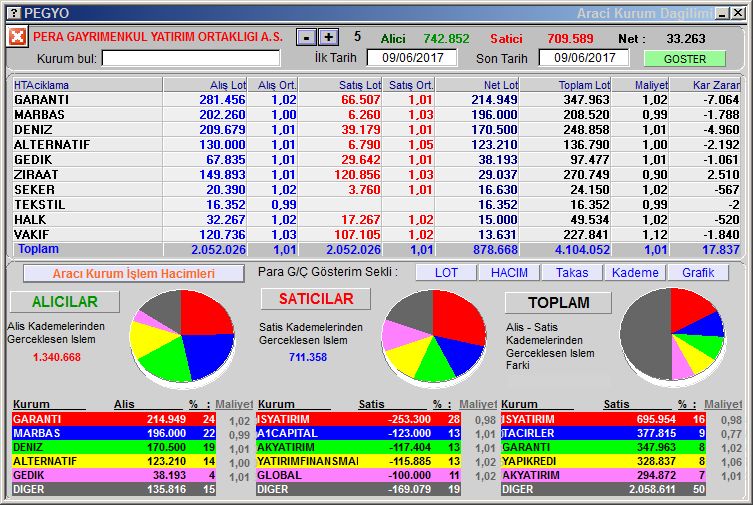
Task: Click the SATICILAR pie chart
Action: click(x=434, y=336)
